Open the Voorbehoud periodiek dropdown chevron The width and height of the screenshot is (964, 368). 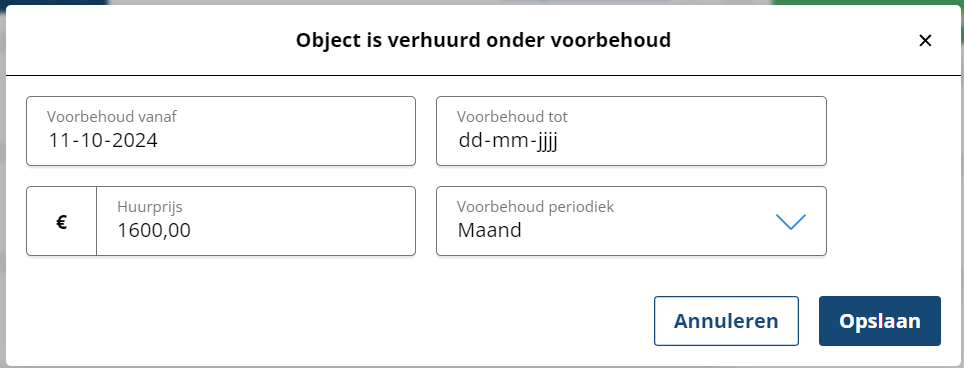(x=791, y=222)
